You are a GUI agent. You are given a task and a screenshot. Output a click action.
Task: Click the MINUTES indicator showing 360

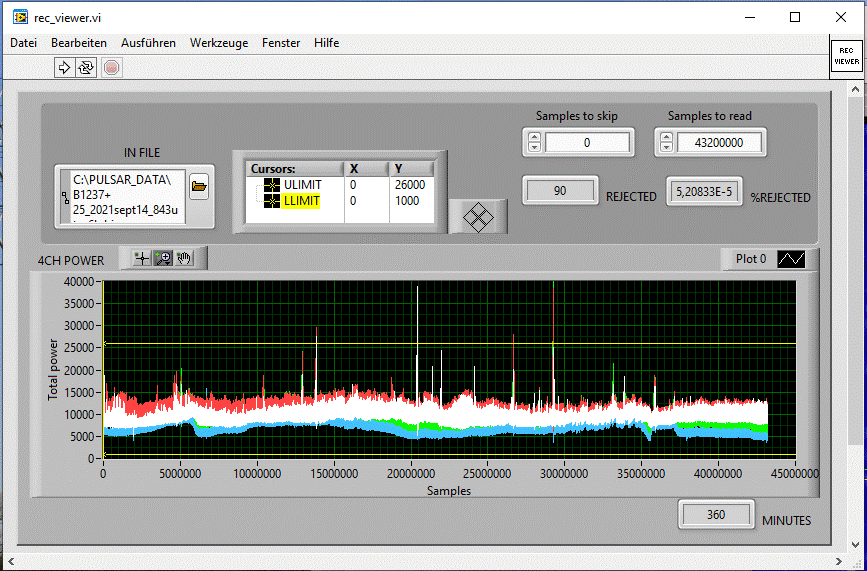[716, 515]
